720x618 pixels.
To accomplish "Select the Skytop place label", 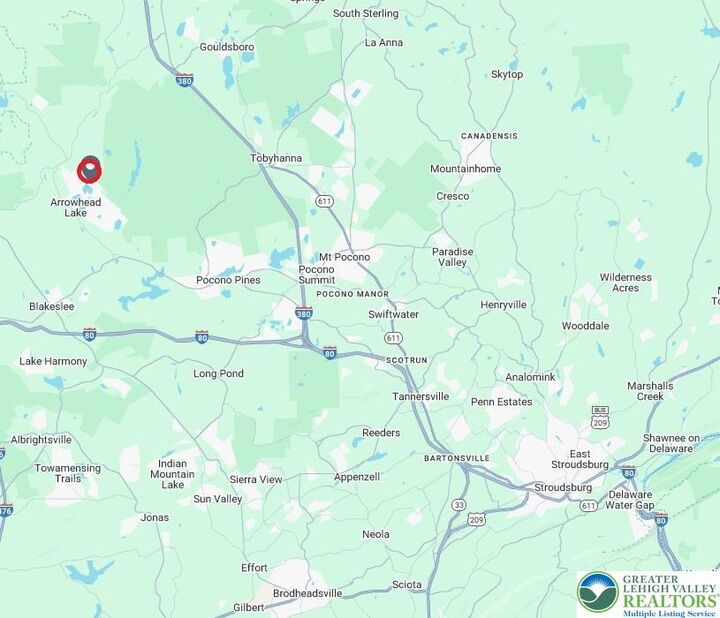I will click(x=507, y=74).
